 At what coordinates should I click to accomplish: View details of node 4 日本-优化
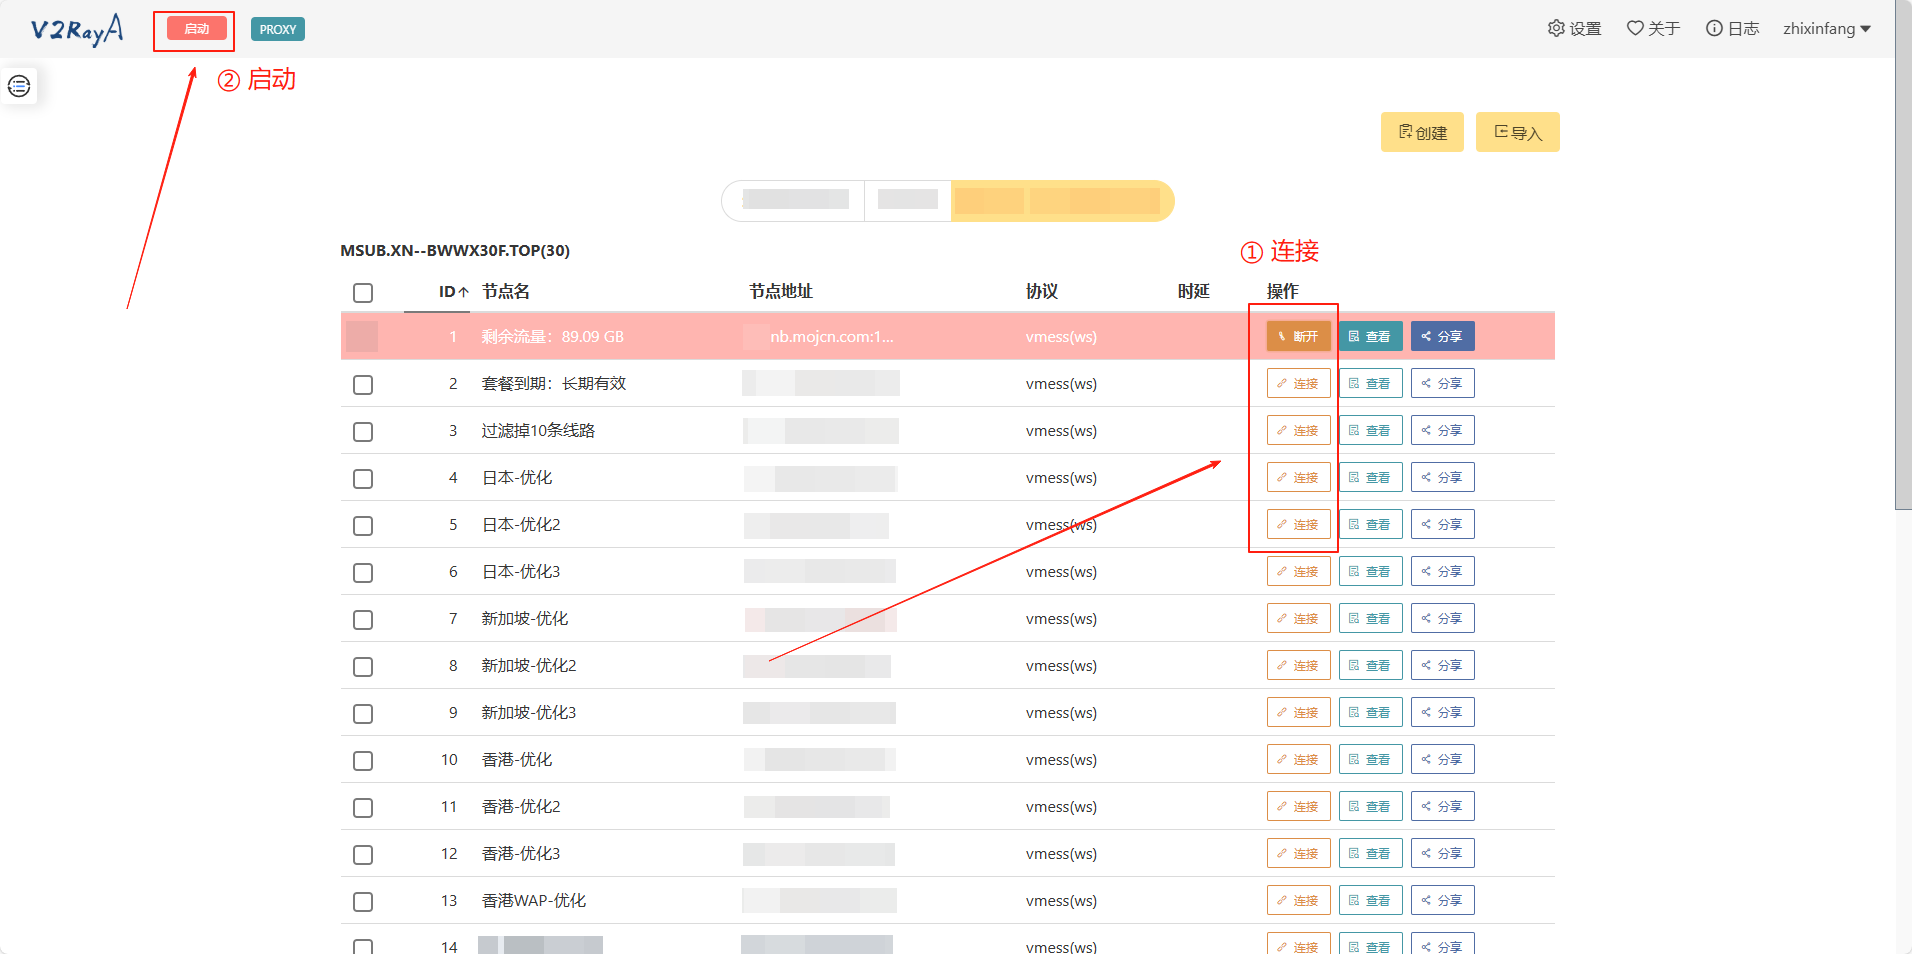point(1370,478)
